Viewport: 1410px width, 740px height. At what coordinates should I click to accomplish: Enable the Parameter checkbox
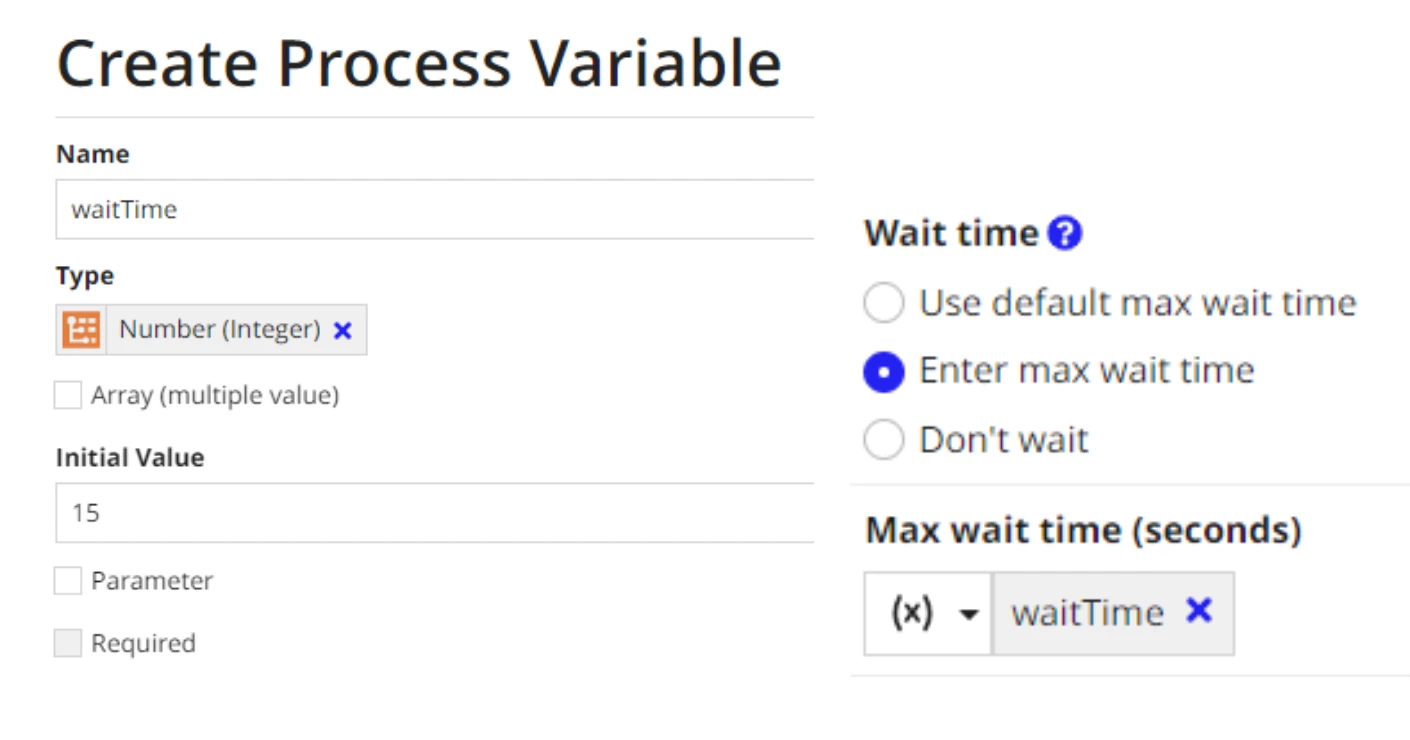click(x=68, y=581)
